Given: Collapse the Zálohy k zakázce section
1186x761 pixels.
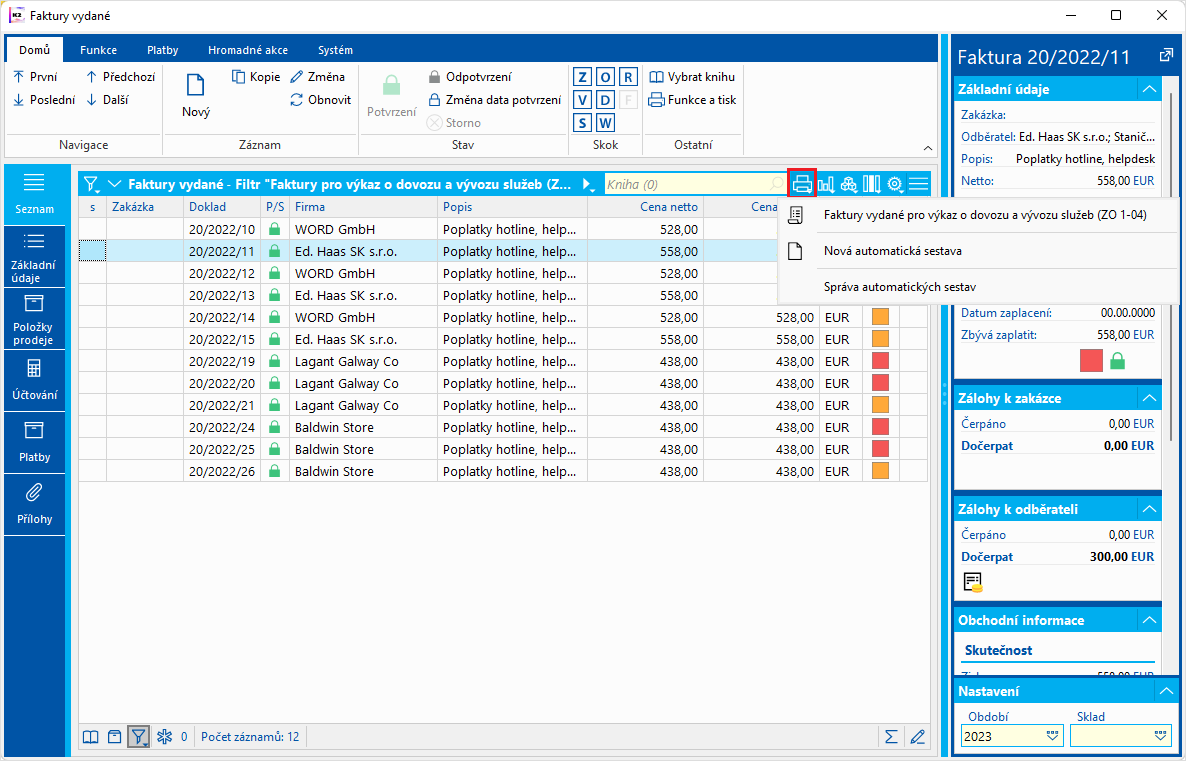Looking at the screenshot, I should pyautogui.click(x=1149, y=398).
